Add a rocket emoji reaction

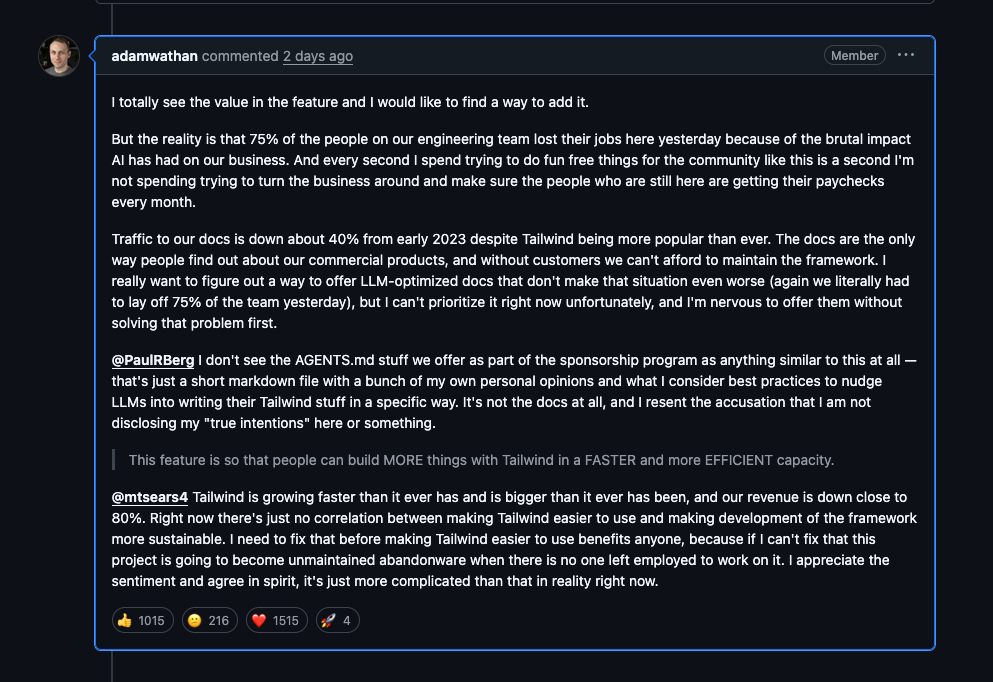tap(335, 620)
